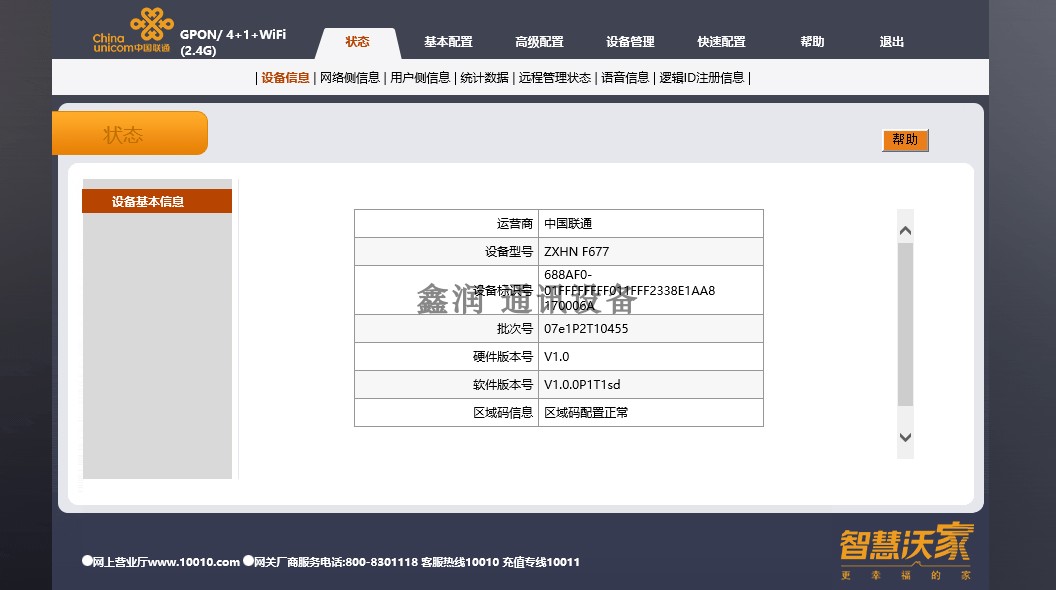Select 设备基本信息 in the sidebar
1056x590 pixels.
[x=157, y=201]
